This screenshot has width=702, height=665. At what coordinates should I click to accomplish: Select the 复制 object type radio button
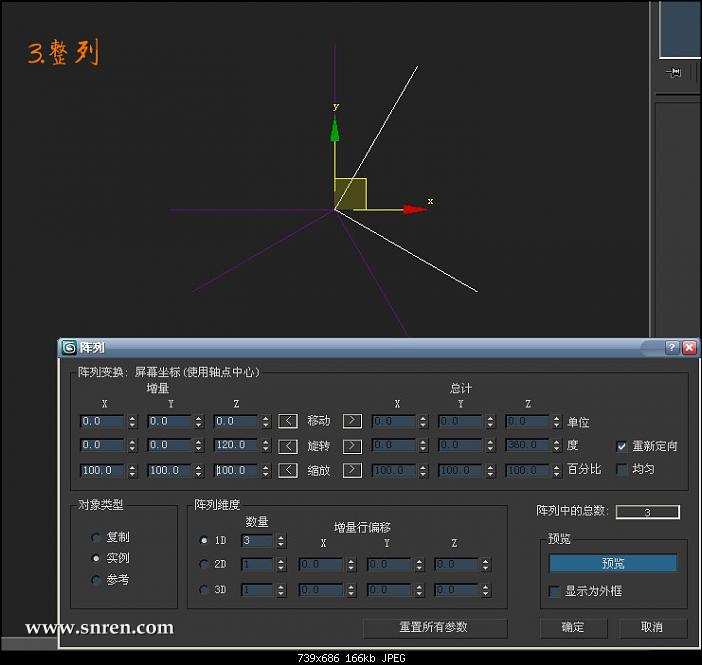pyautogui.click(x=96, y=537)
